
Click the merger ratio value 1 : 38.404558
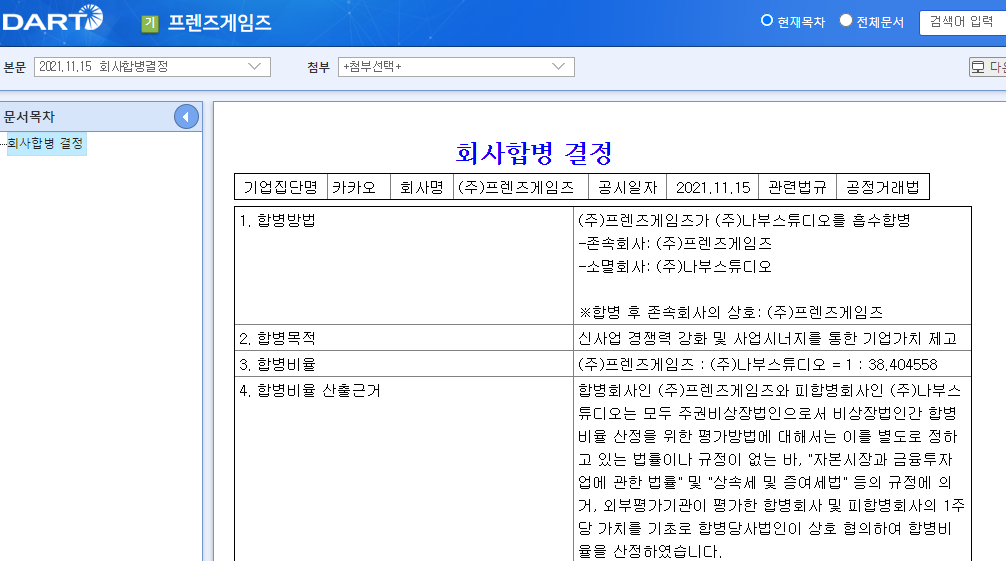coord(891,365)
